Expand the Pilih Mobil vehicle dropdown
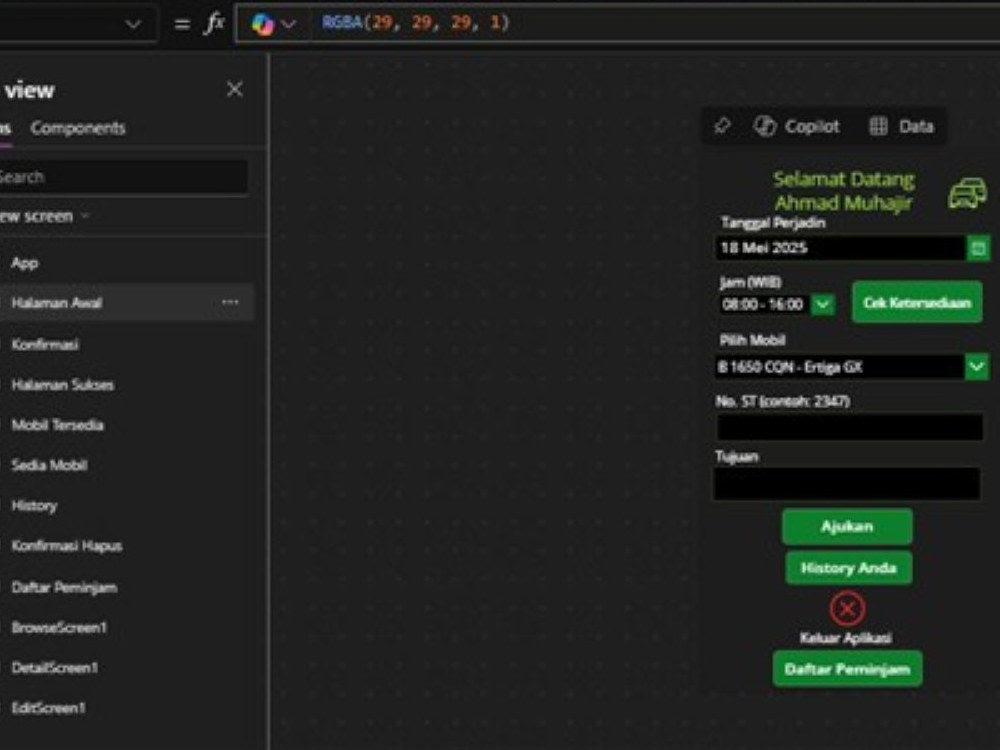This screenshot has height=750, width=1000. pyautogui.click(x=977, y=367)
